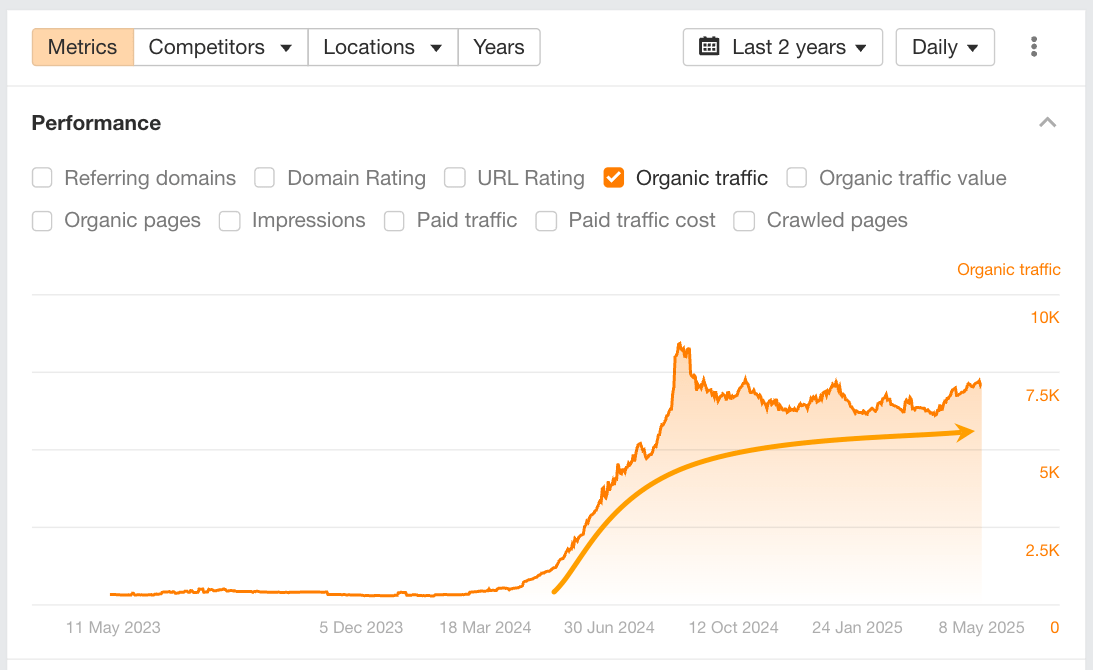Image resolution: width=1093 pixels, height=670 pixels.
Task: Turn on the Impressions checkbox
Action: [x=230, y=221]
